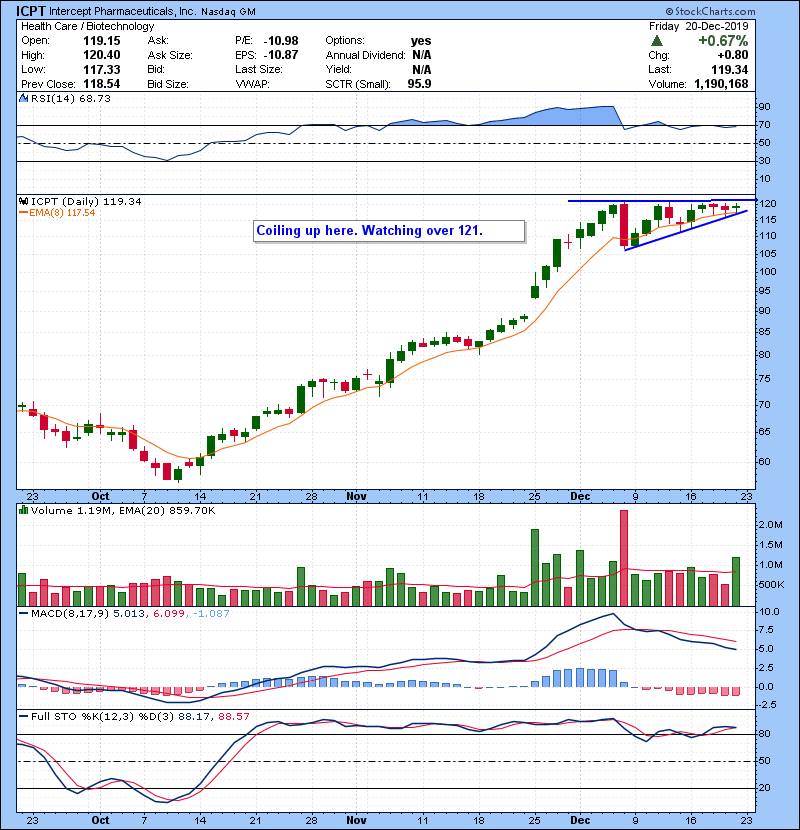Click the volume bars icon beside Volume label

23,510
